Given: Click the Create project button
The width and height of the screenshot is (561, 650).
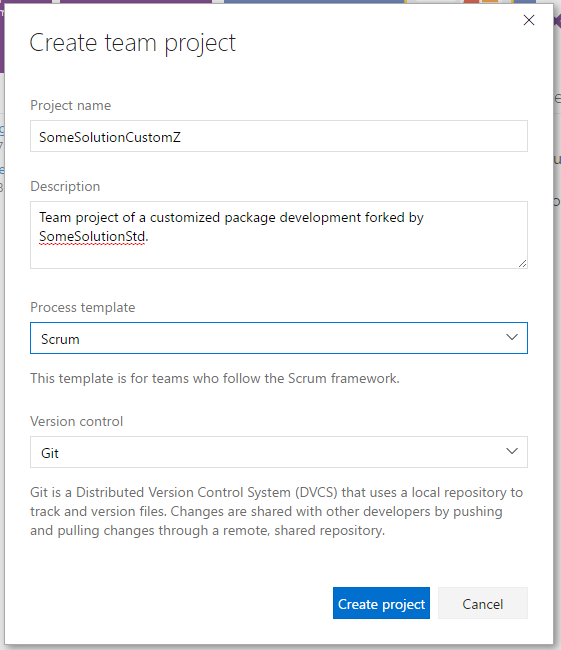Looking at the screenshot, I should (381, 603).
